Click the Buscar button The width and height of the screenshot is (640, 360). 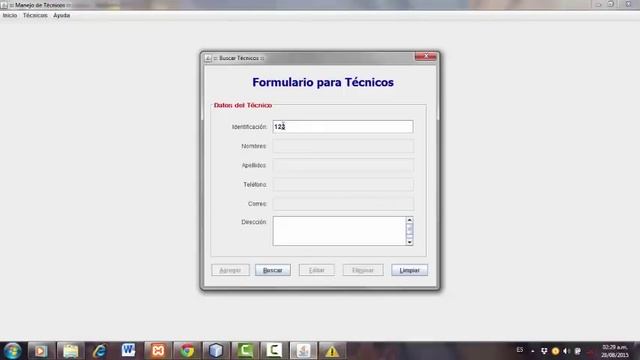(273, 270)
